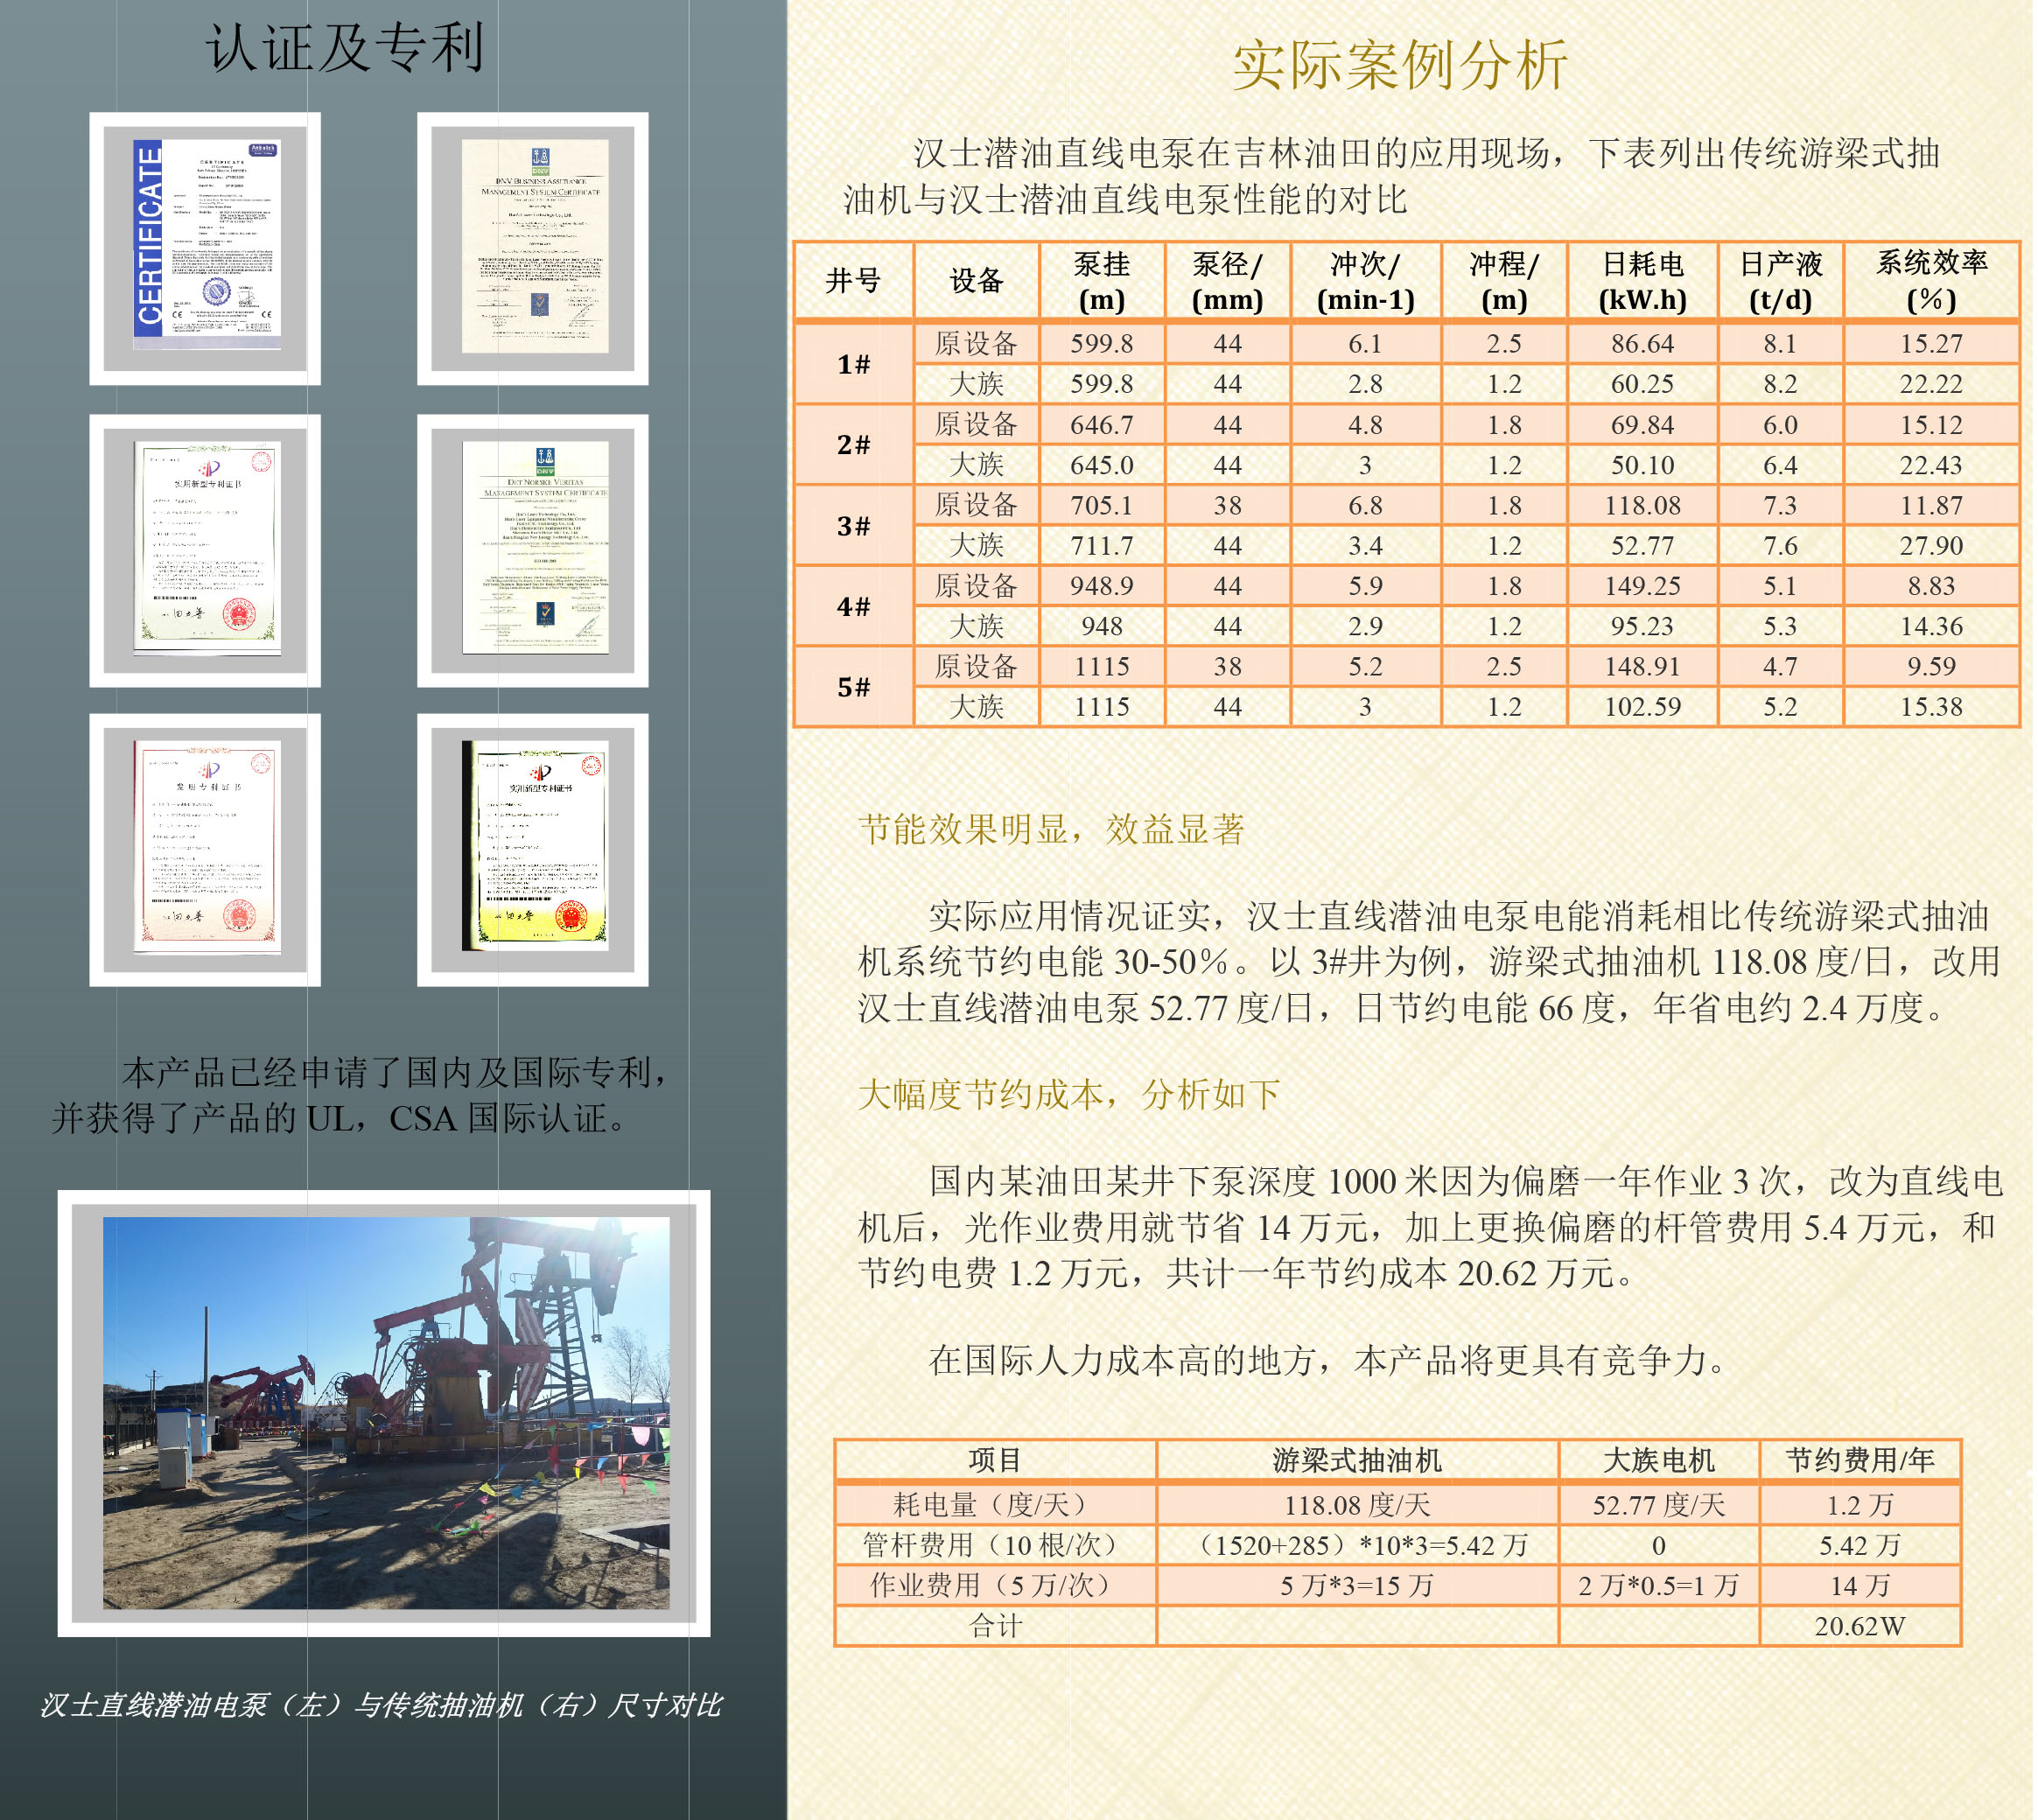Viewport: 2038px width, 1820px height.
Task: Select the paragraph mentioning UL，CSA 国际认证
Action: (x=360, y=1095)
